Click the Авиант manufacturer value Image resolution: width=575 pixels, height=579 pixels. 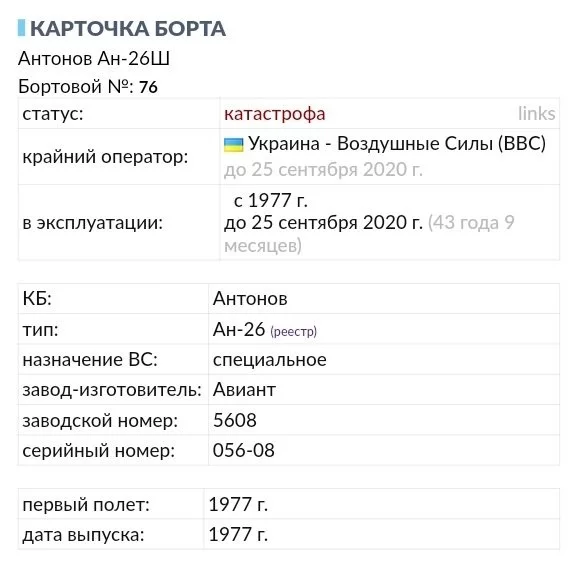(244, 390)
